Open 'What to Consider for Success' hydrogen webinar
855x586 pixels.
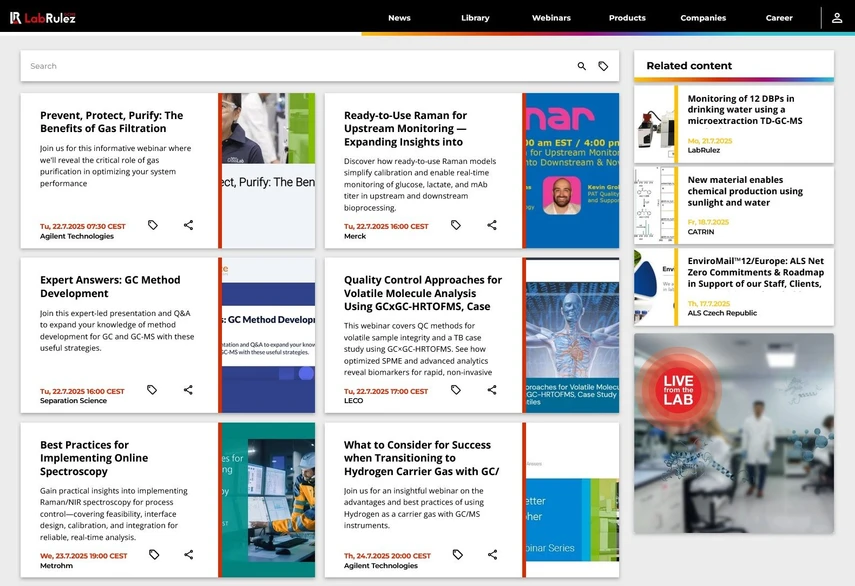[421, 458]
